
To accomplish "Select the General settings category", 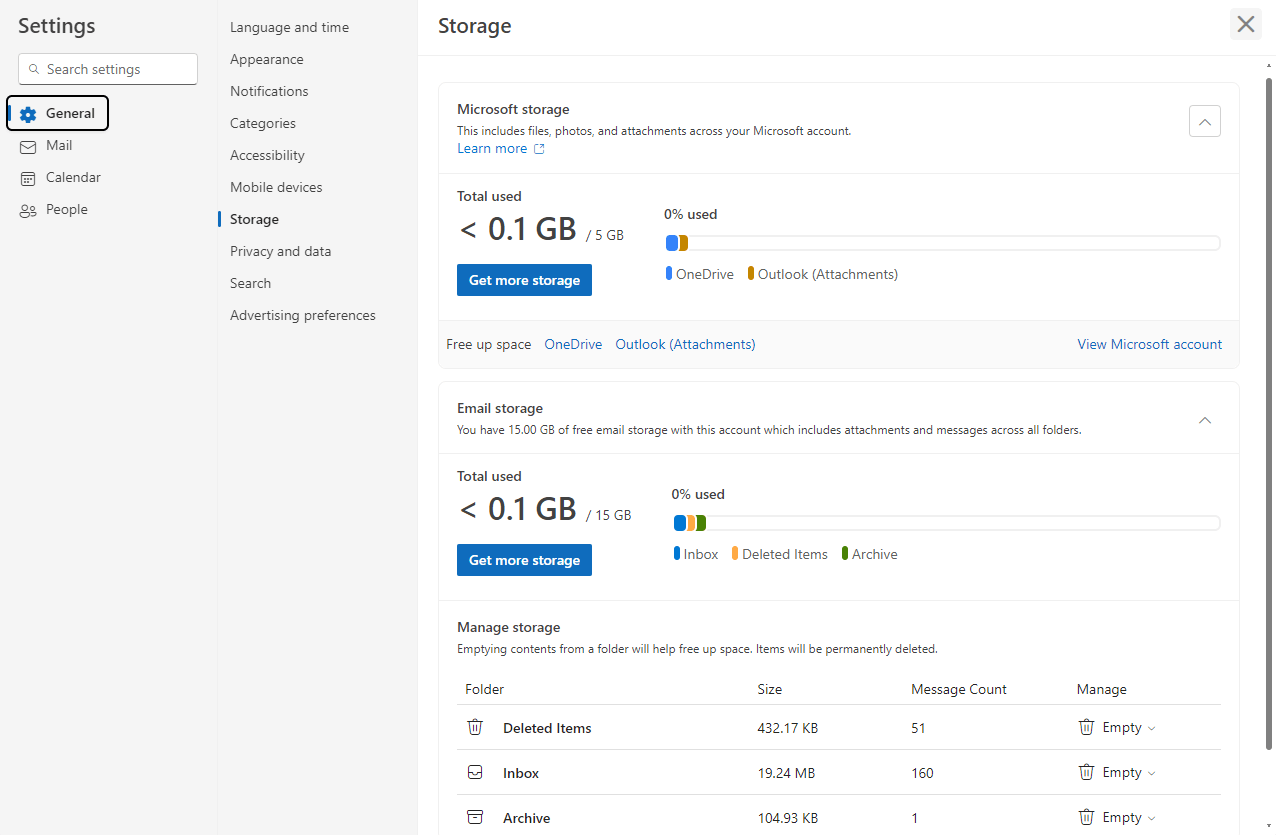I will click(58, 114).
